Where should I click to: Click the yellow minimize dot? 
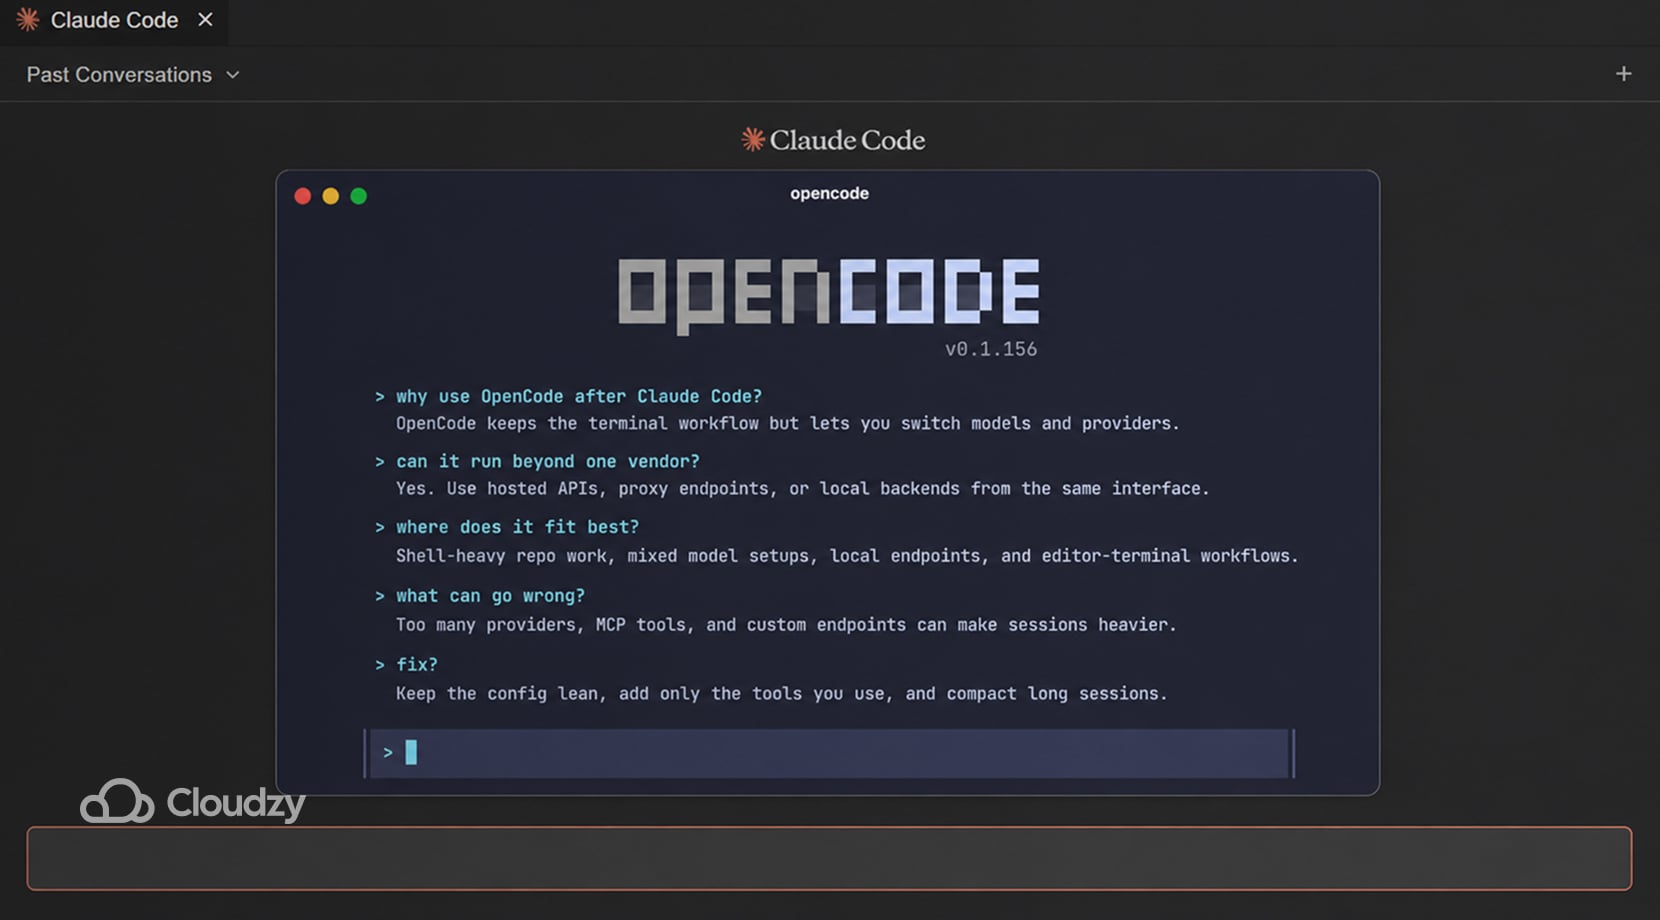click(330, 196)
